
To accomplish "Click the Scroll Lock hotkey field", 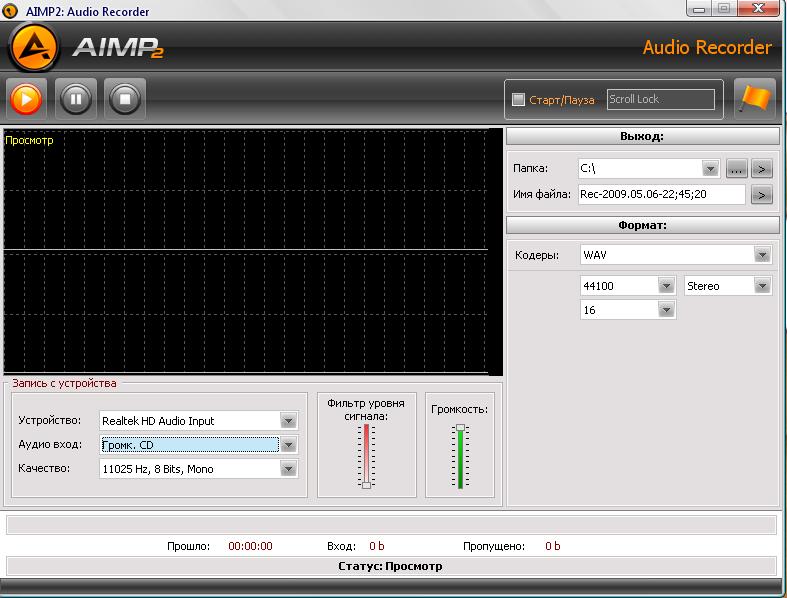I will click(x=661, y=99).
